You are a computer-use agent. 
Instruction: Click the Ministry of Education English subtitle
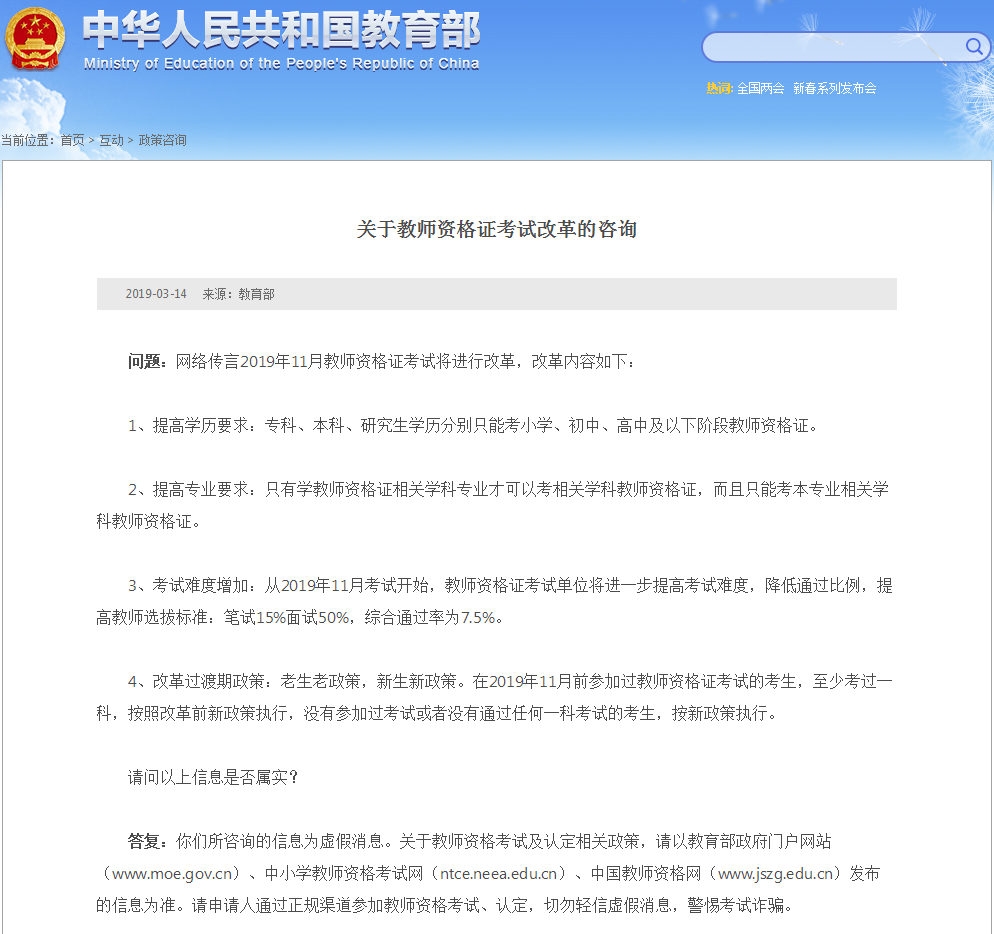281,63
